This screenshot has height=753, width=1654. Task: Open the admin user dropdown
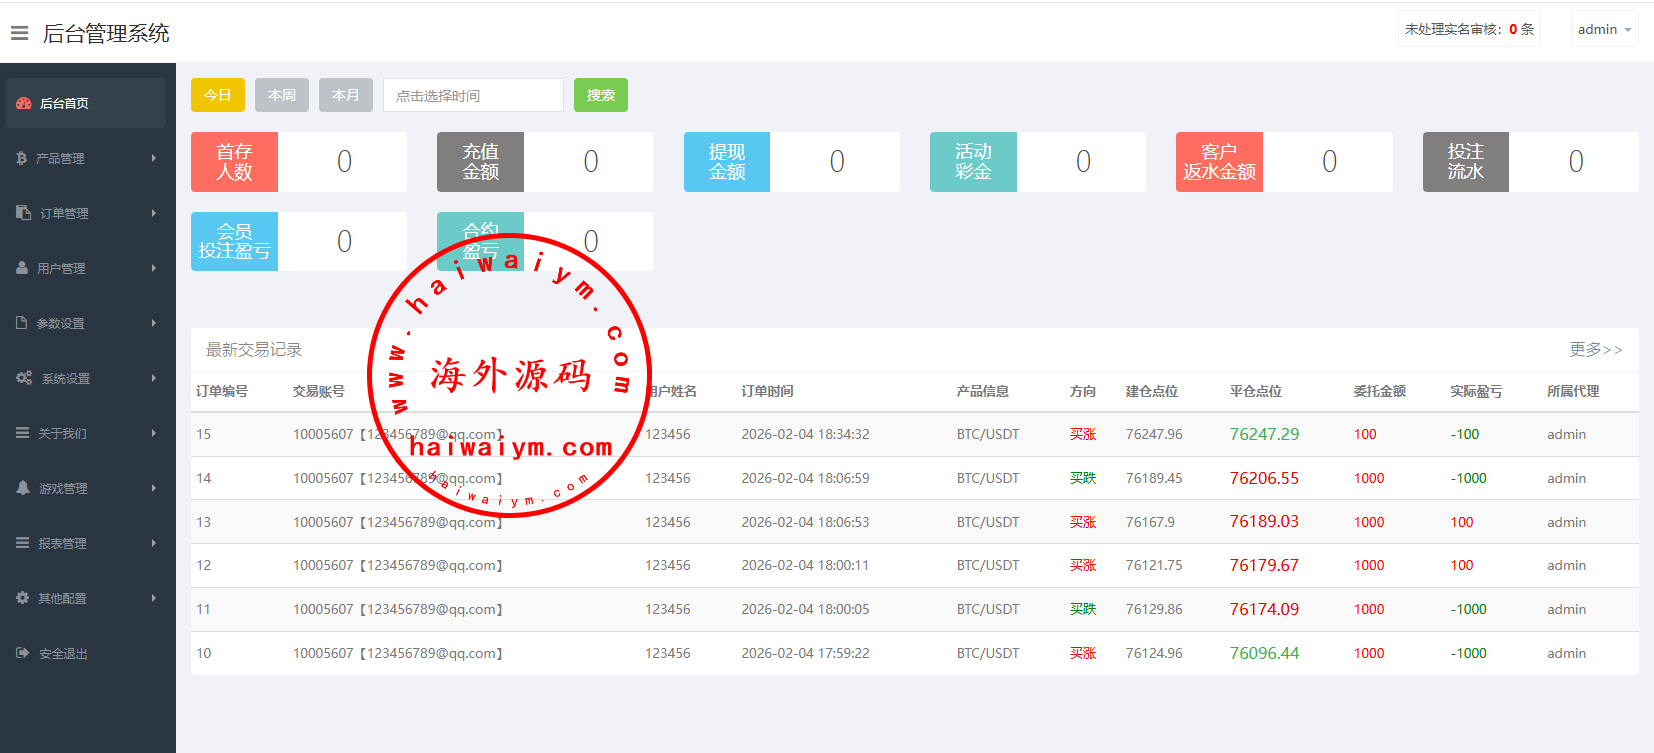click(x=1603, y=29)
